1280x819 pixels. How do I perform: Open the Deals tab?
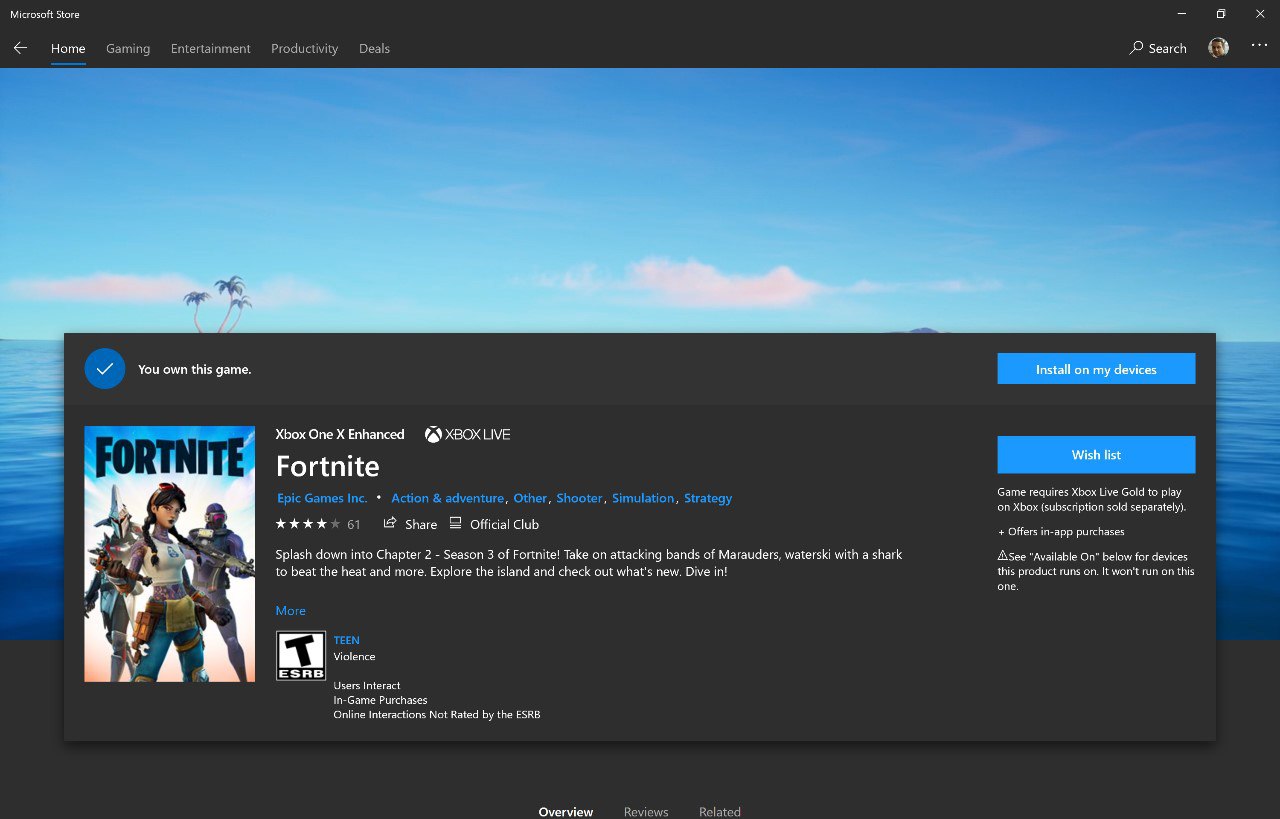click(x=374, y=48)
